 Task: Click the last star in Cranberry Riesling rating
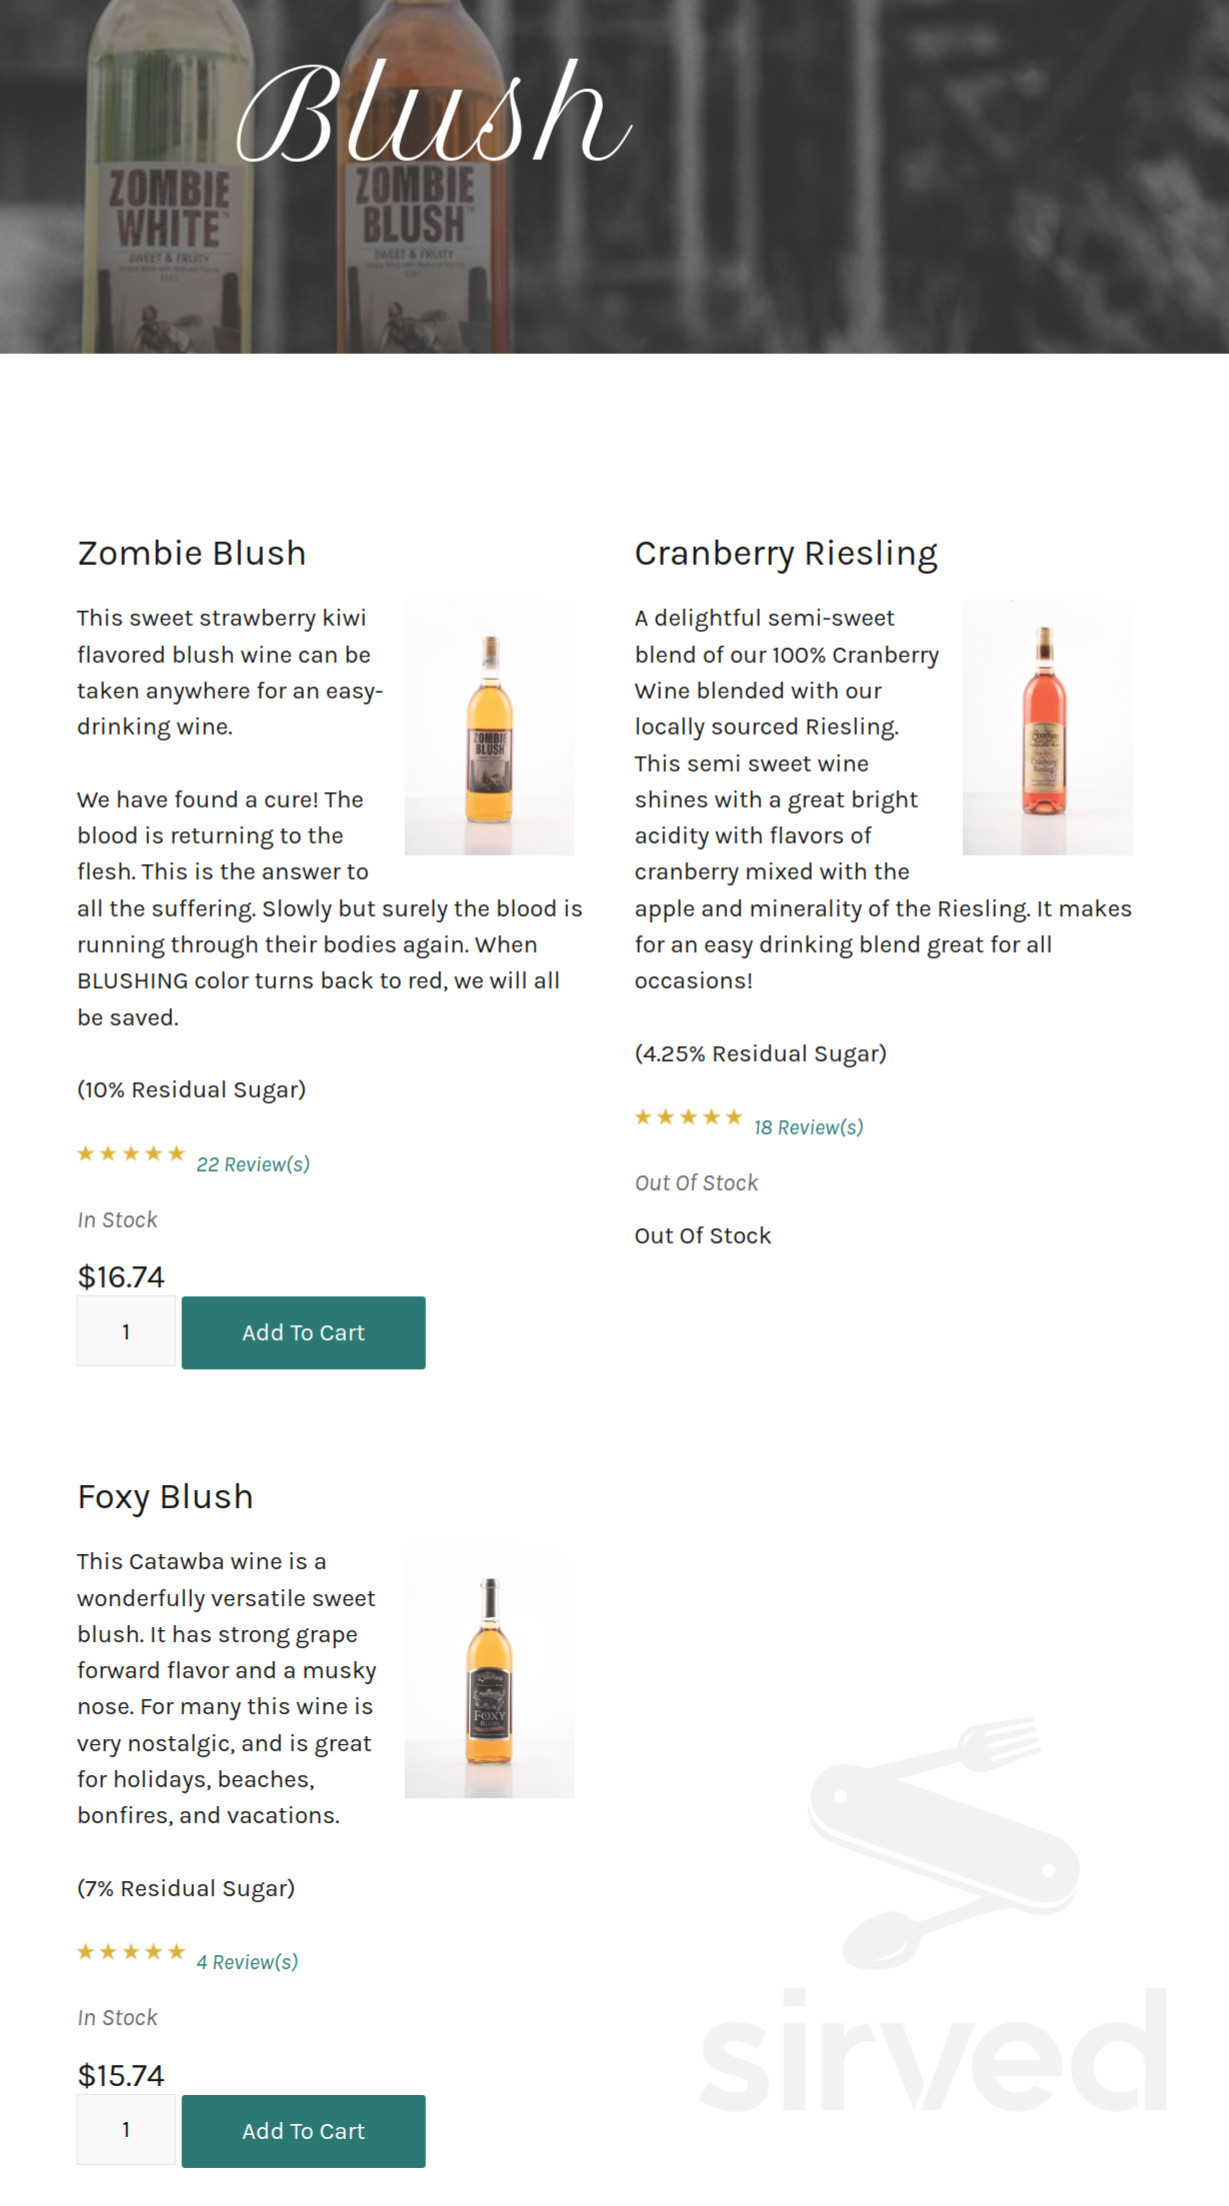(733, 1117)
